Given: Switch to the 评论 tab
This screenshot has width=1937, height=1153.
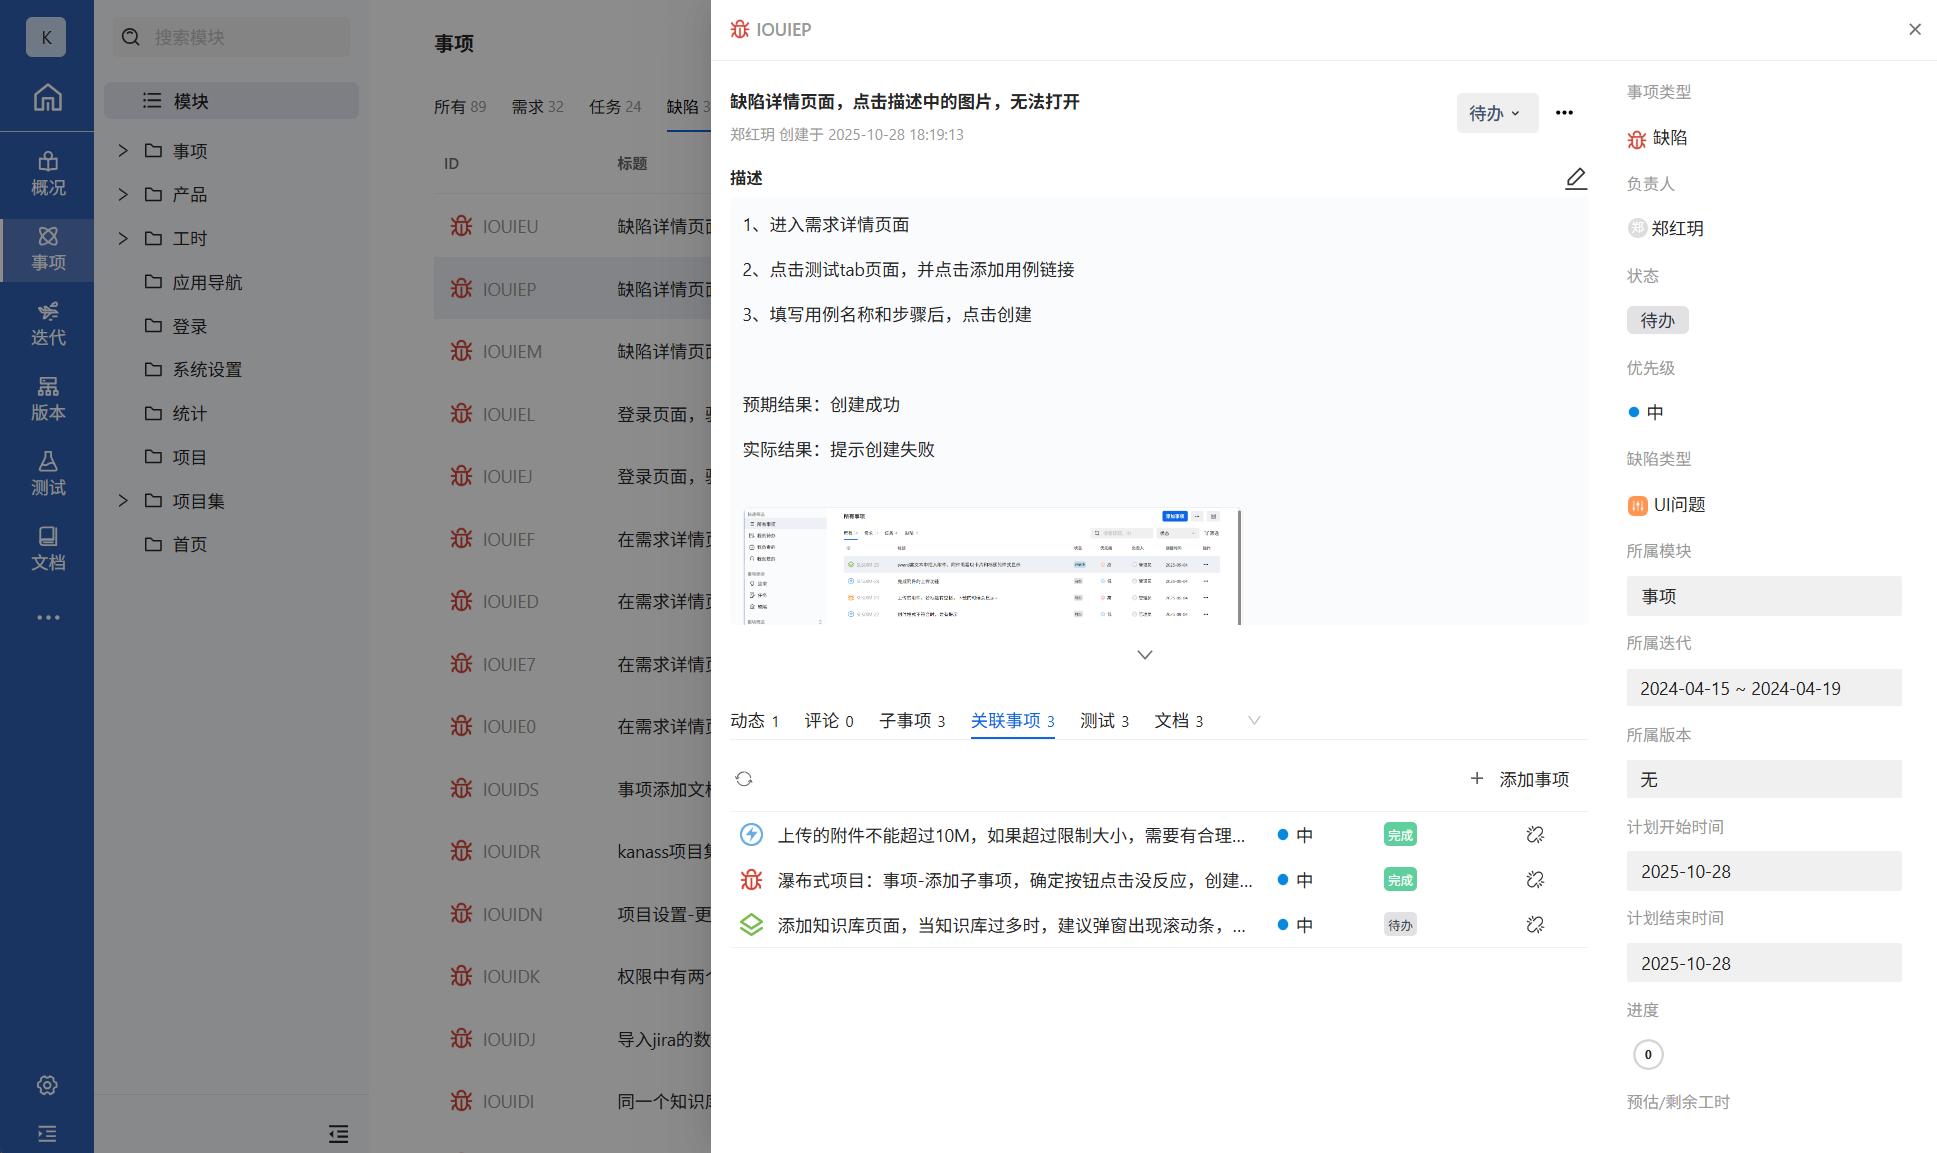Looking at the screenshot, I should pos(828,720).
